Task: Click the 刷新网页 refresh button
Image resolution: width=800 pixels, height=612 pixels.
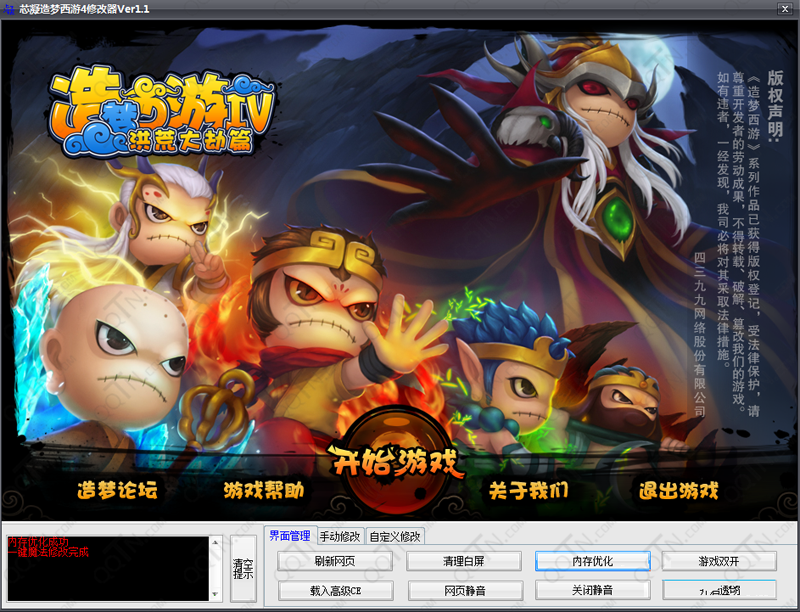Action: pyautogui.click(x=335, y=561)
